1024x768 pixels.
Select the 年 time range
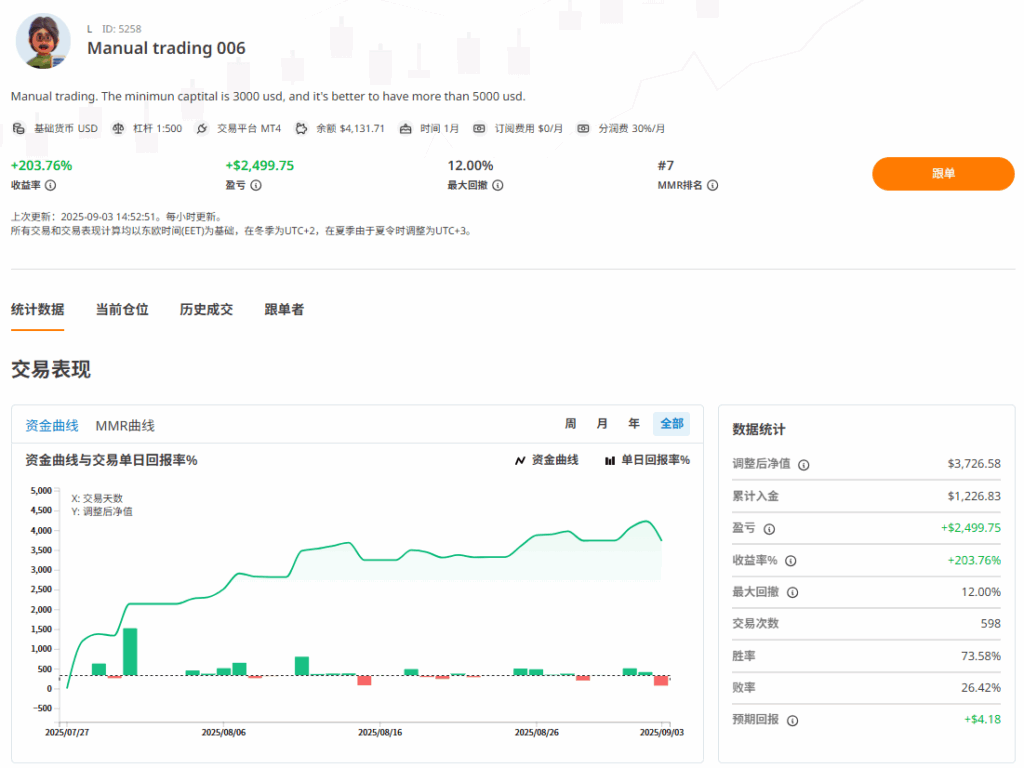(634, 424)
